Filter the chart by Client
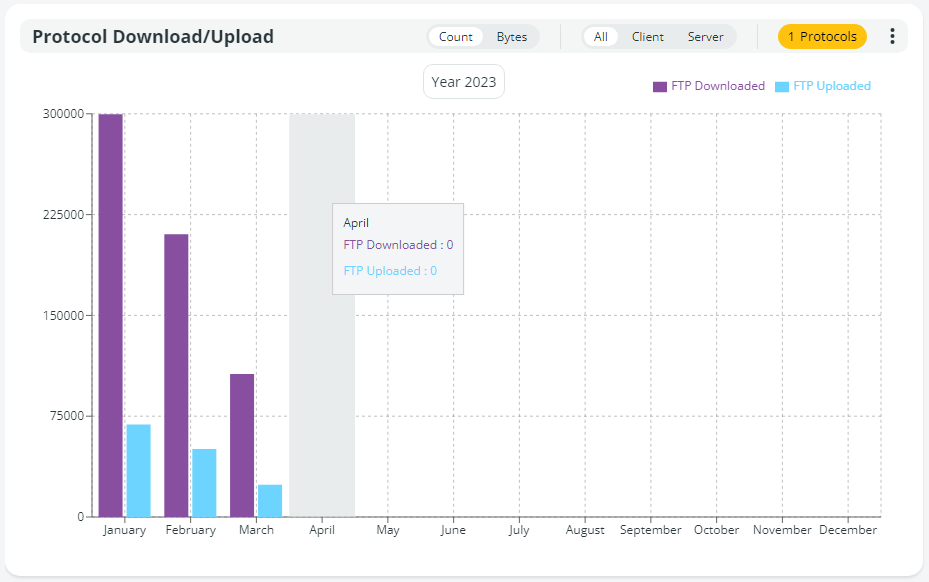Screen dimensions: 929x582 647,37
